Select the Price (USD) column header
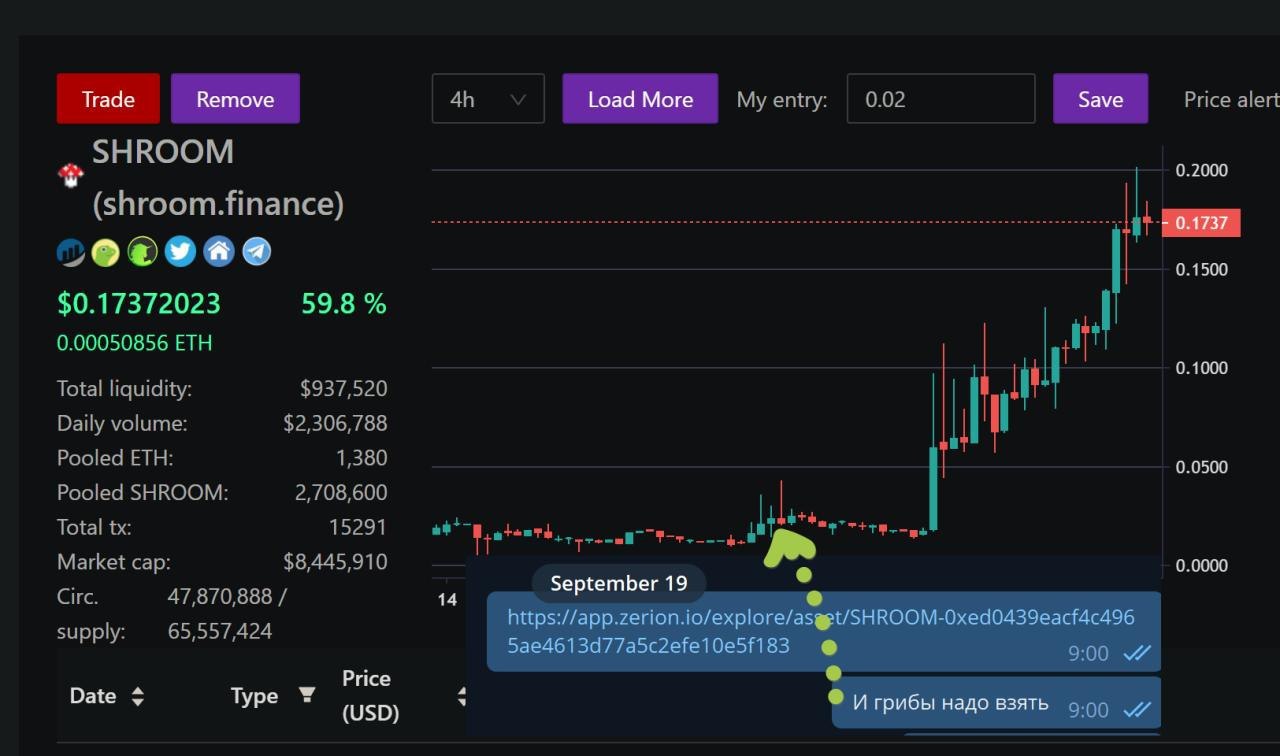Image resolution: width=1280 pixels, height=756 pixels. (x=370, y=695)
